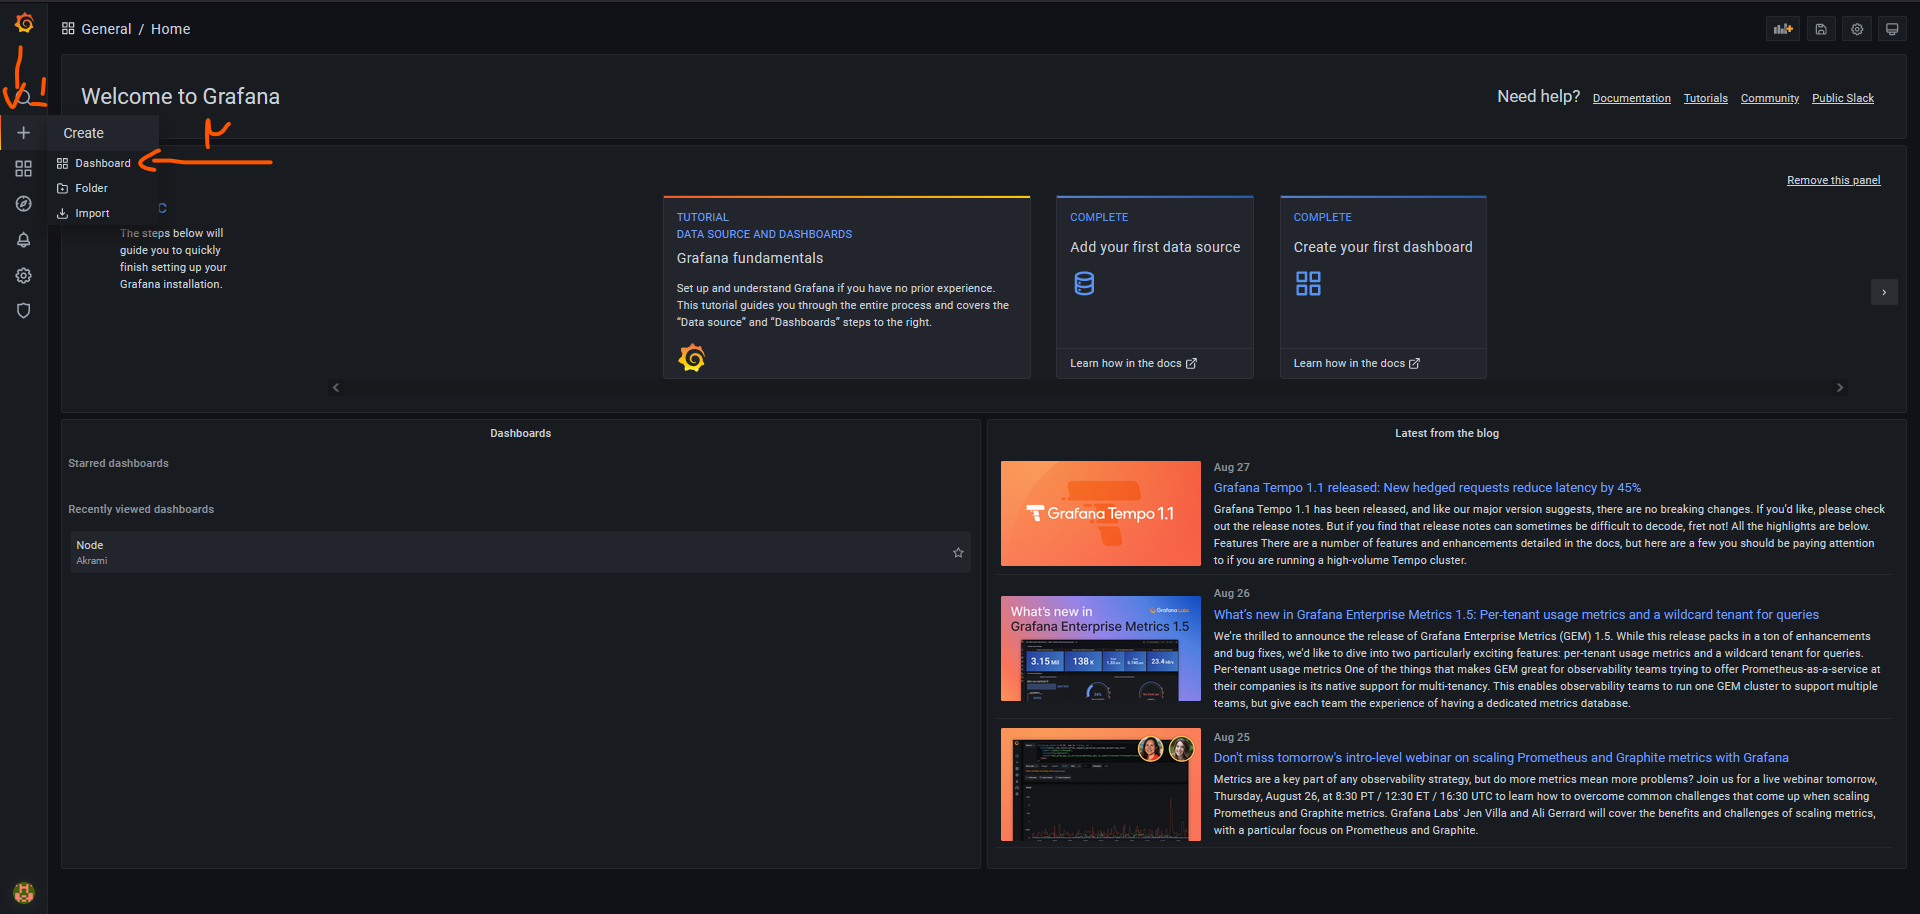Click the next chevron button beside setup cards
This screenshot has width=1920, height=914.
tap(1884, 292)
